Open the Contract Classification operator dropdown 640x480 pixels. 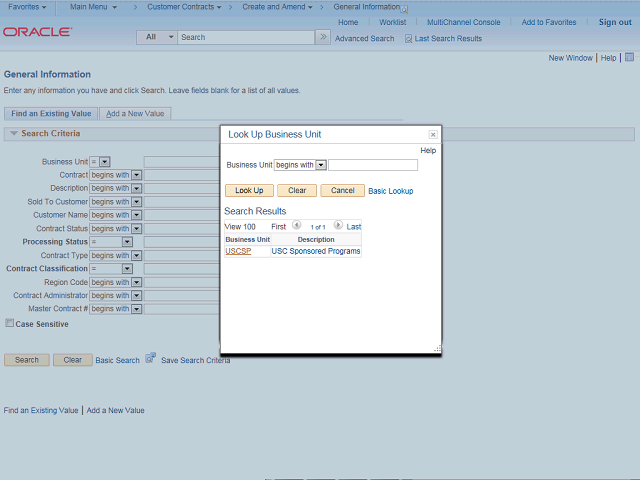tap(127, 269)
